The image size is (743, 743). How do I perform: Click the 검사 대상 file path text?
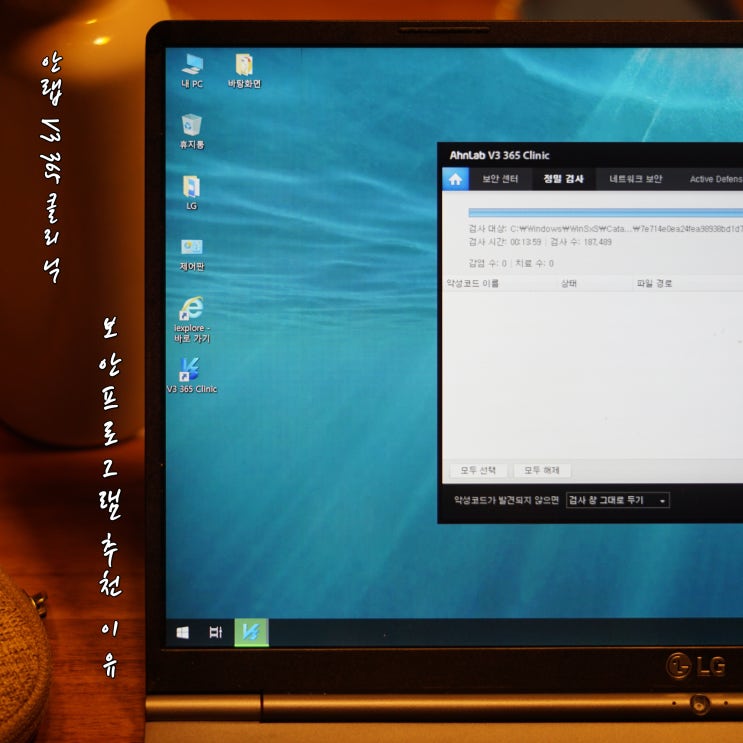coord(606,229)
